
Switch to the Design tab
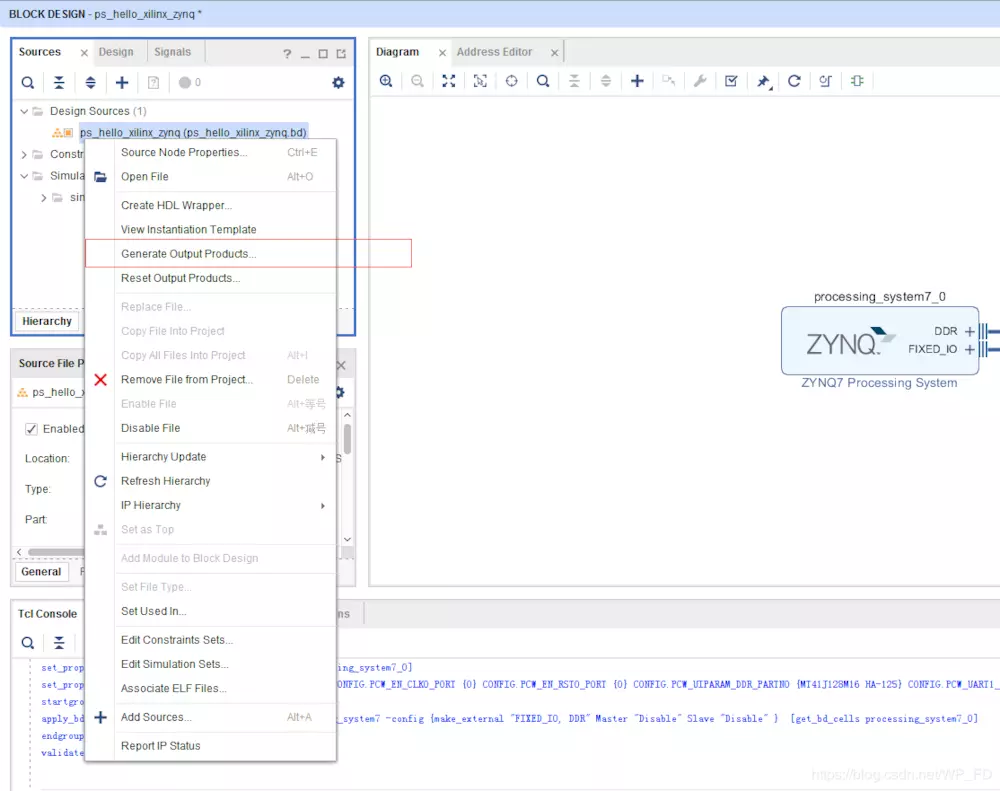(116, 52)
